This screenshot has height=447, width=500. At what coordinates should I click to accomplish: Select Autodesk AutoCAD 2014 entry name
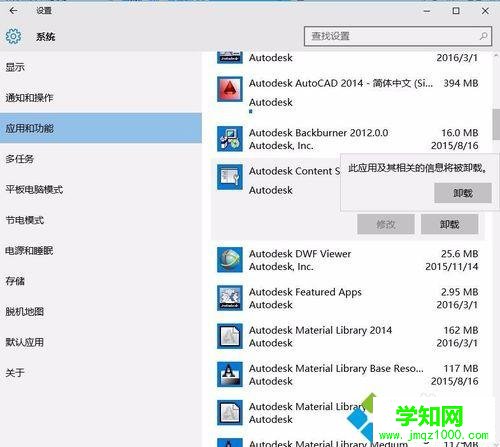click(341, 83)
